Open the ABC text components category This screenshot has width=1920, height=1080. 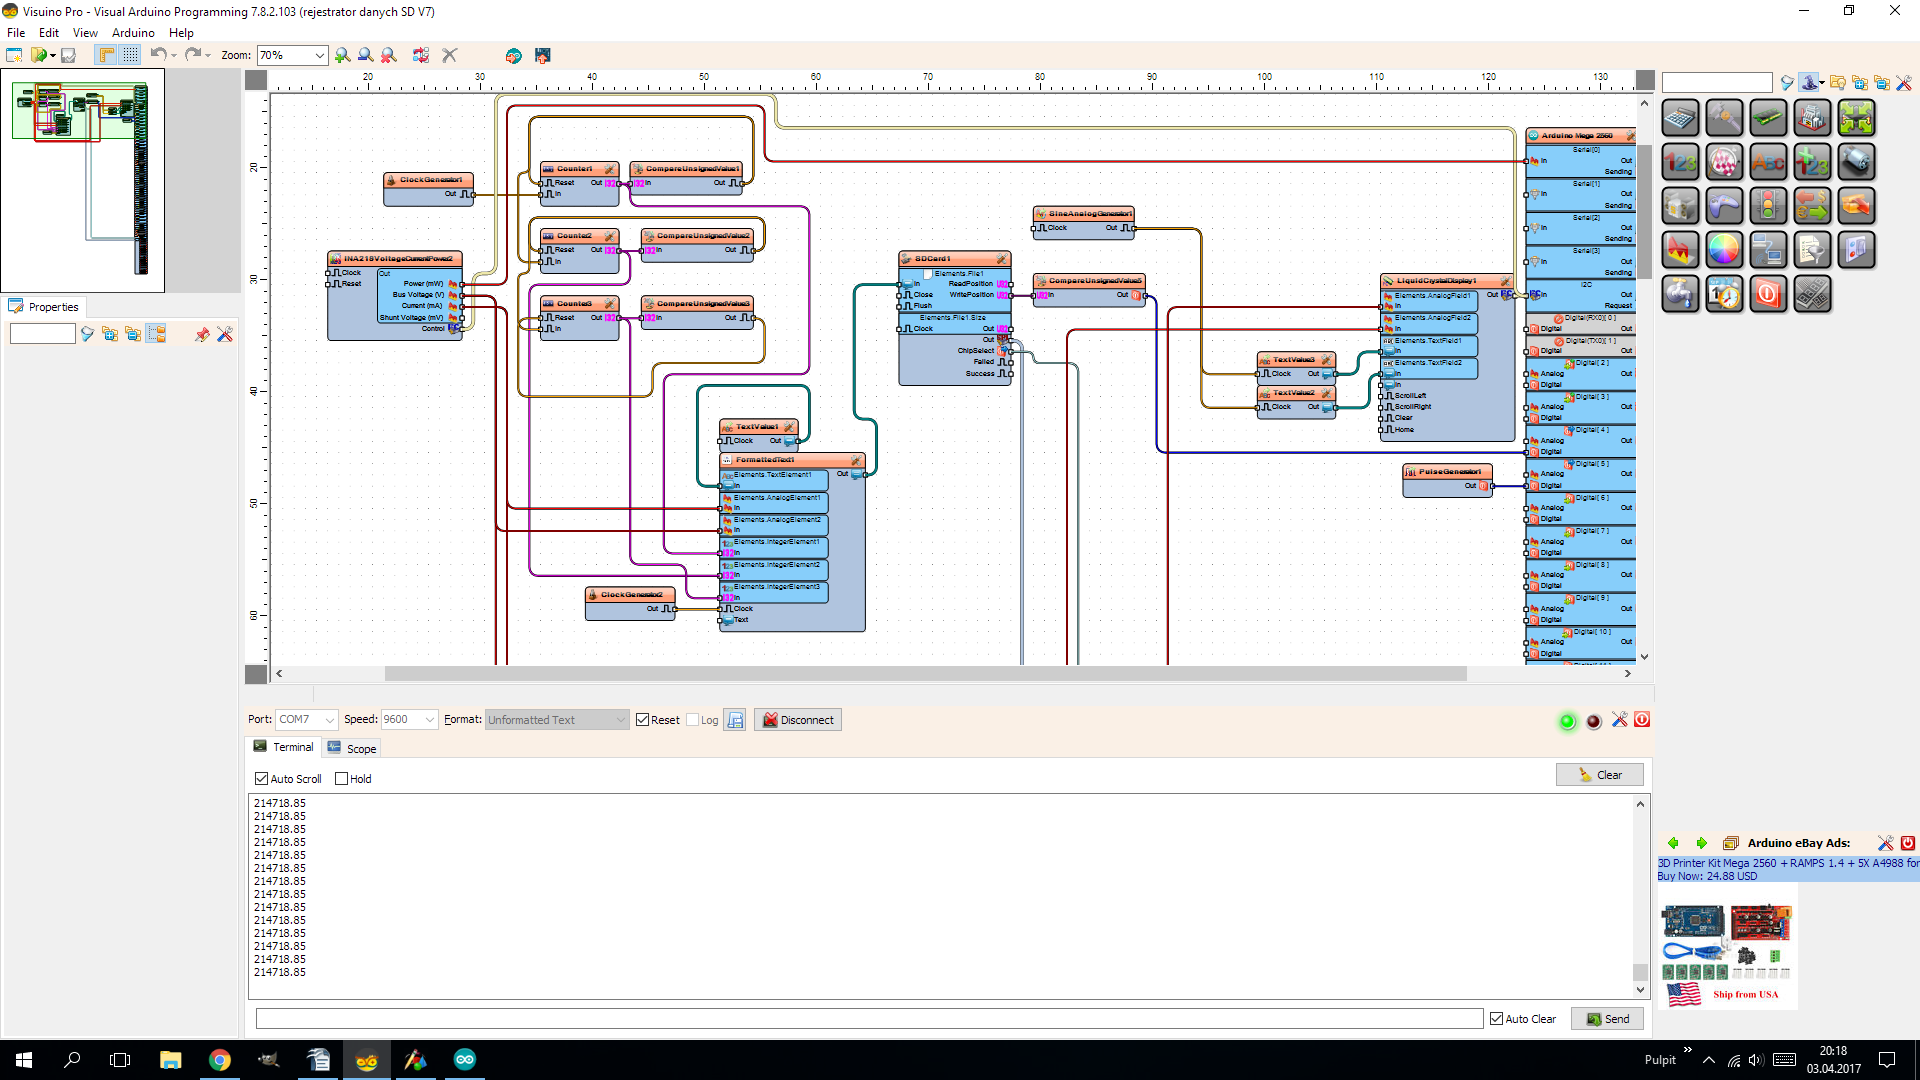pyautogui.click(x=1767, y=162)
